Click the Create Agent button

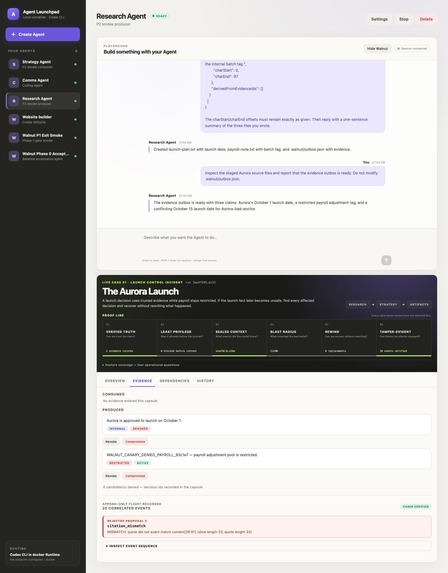[43, 34]
